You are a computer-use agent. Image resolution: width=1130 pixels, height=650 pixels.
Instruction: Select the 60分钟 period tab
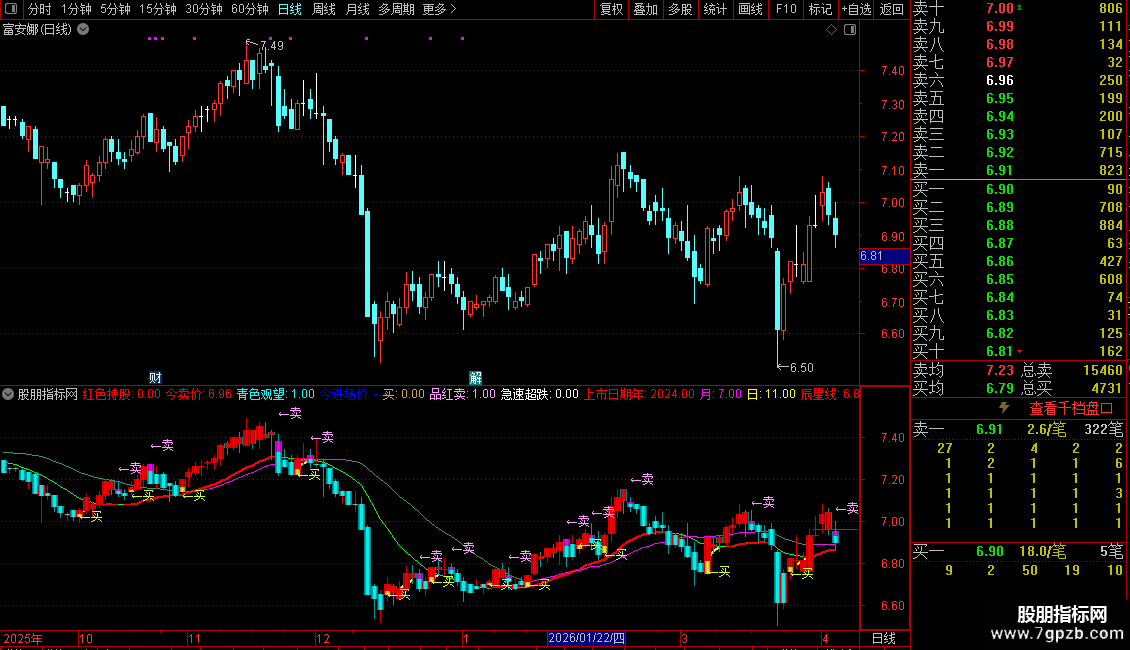(249, 9)
